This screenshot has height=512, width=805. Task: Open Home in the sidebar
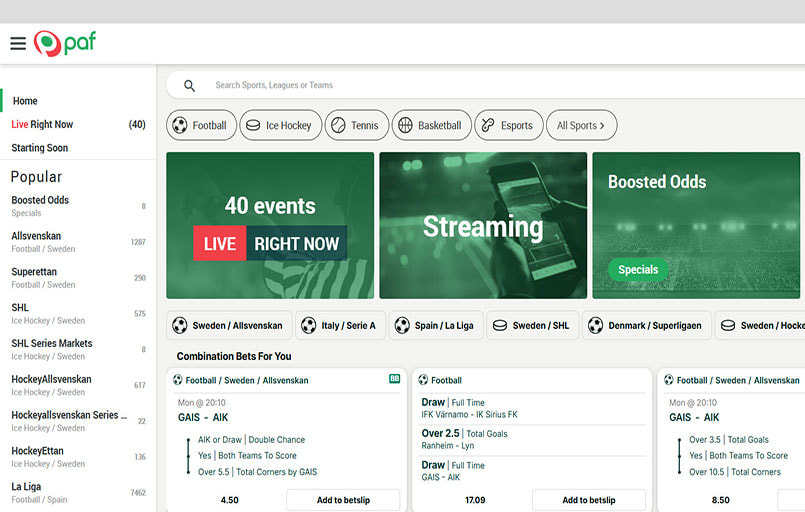[x=78, y=101]
